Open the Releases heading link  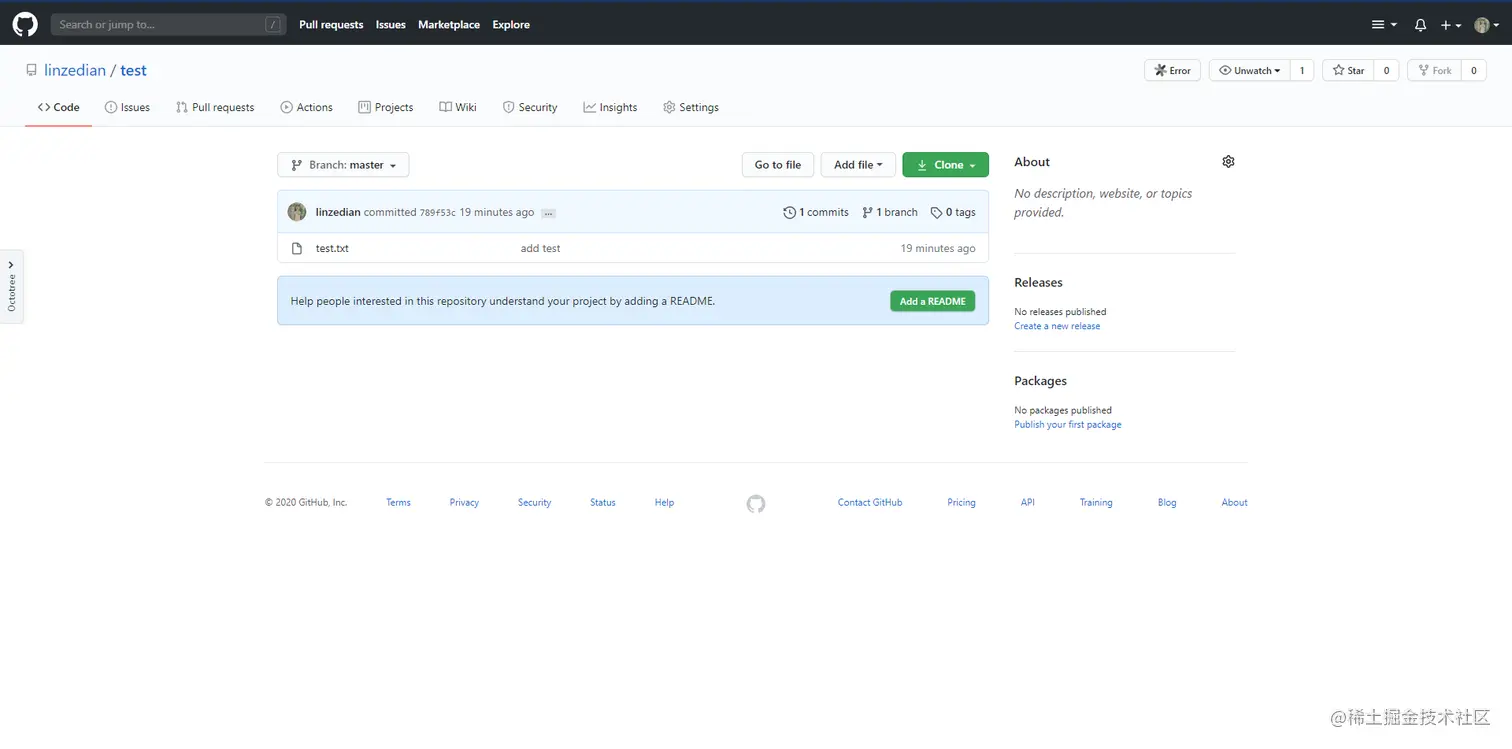point(1038,283)
